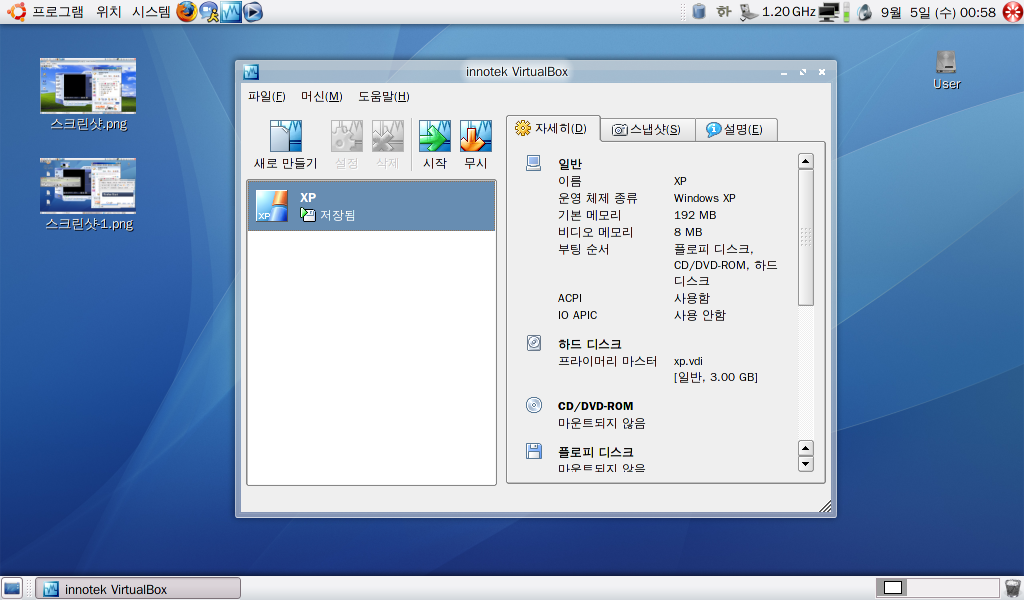Open the 시스템 panel menu
1024x600 pixels.
coord(151,12)
